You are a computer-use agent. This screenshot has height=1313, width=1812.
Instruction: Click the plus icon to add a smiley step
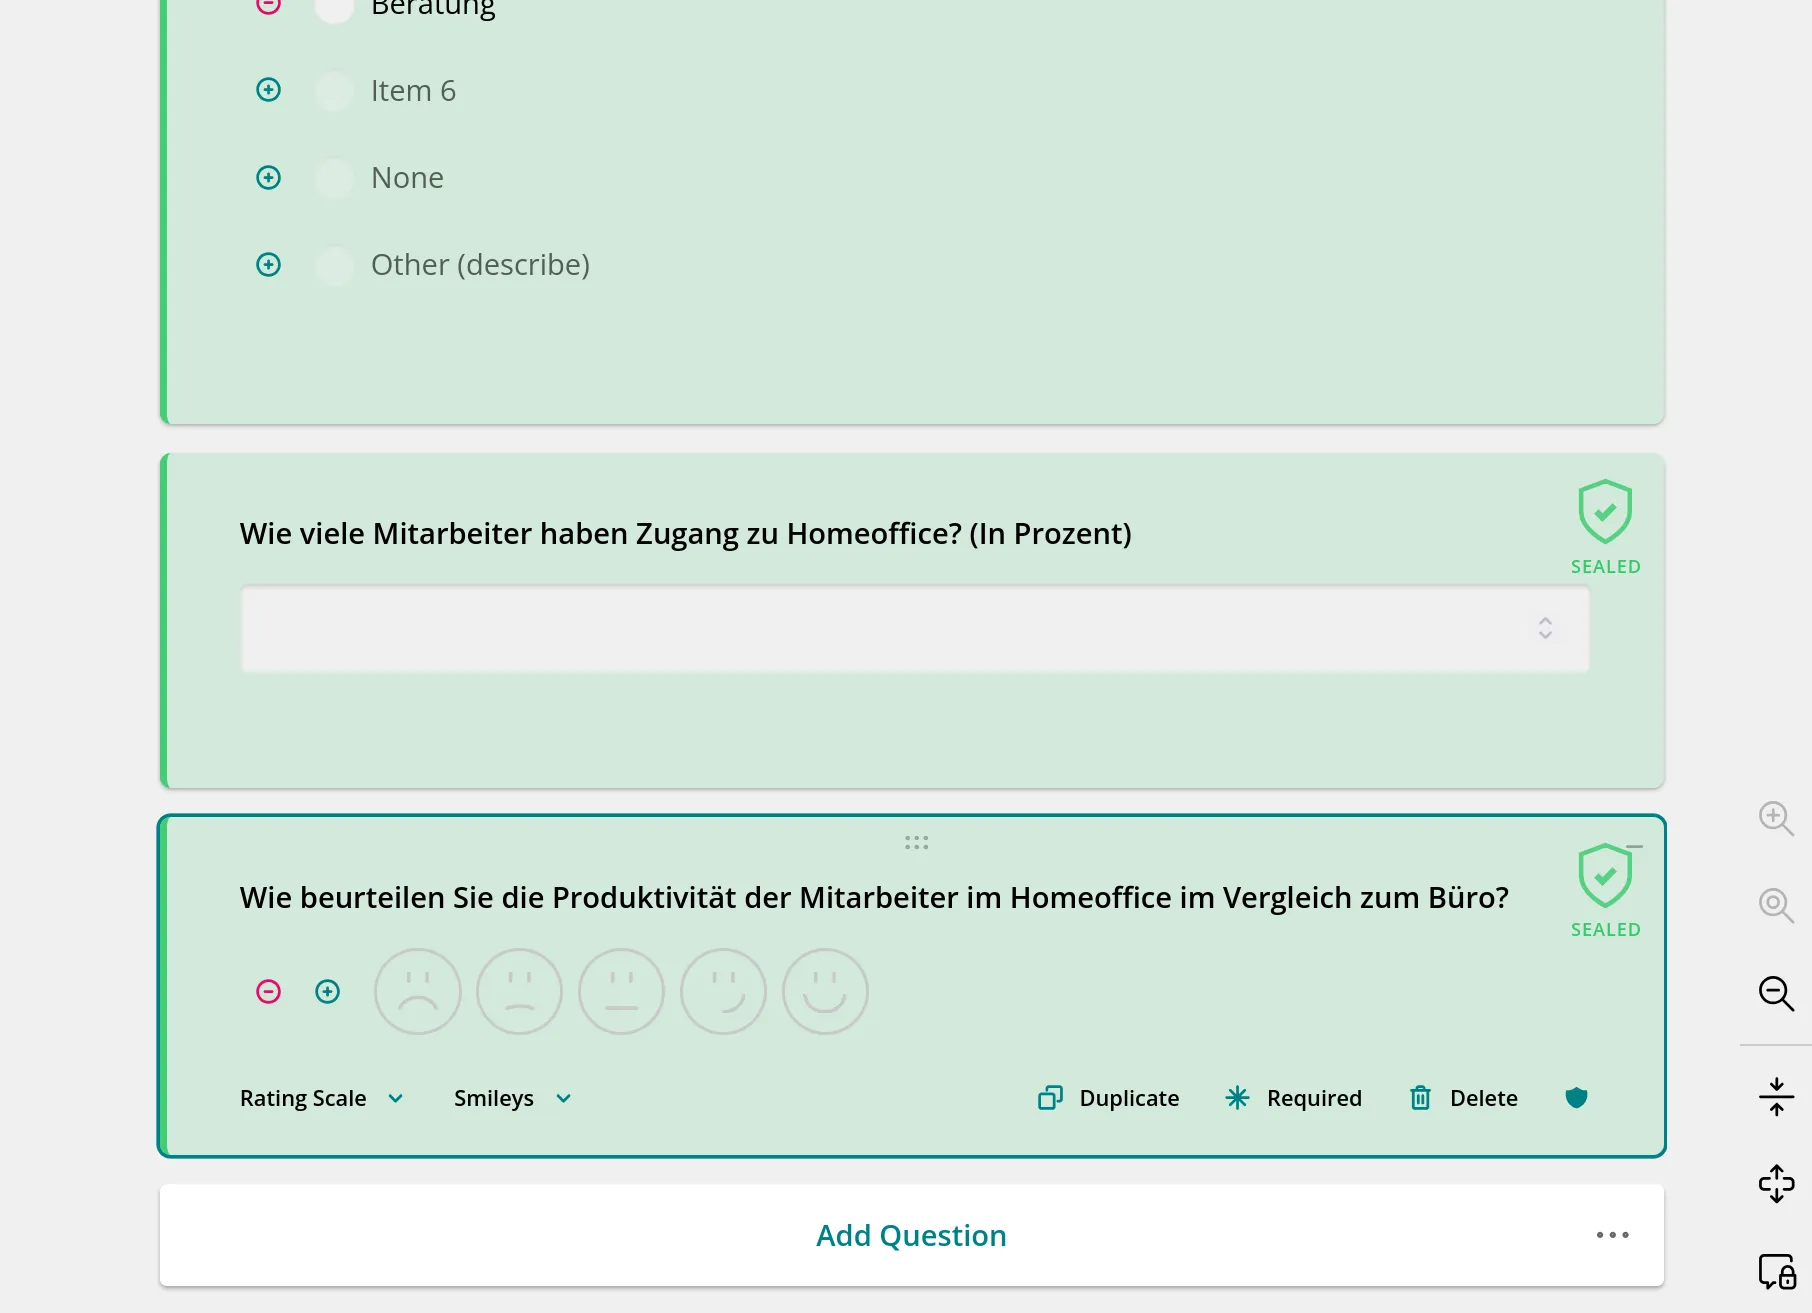tap(328, 991)
